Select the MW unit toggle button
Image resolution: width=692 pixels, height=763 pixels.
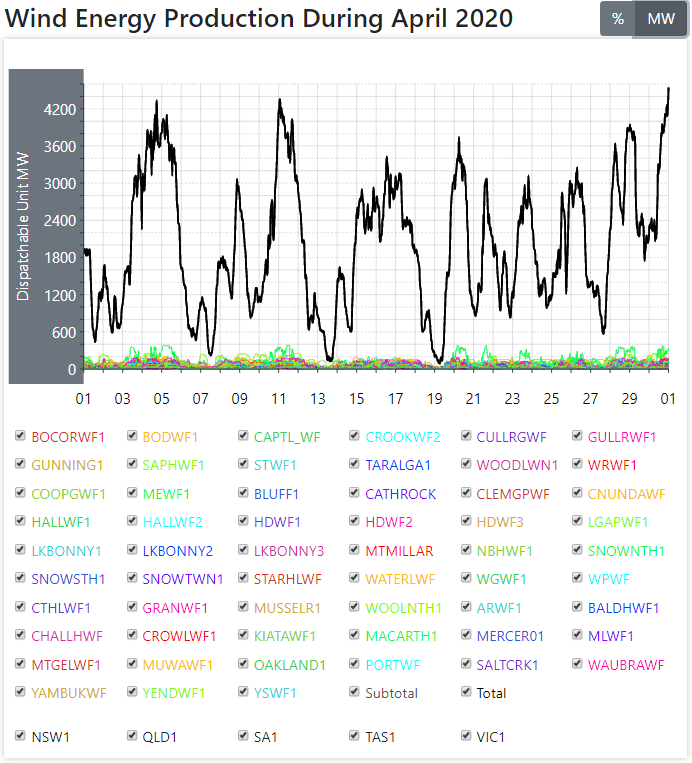(661, 19)
